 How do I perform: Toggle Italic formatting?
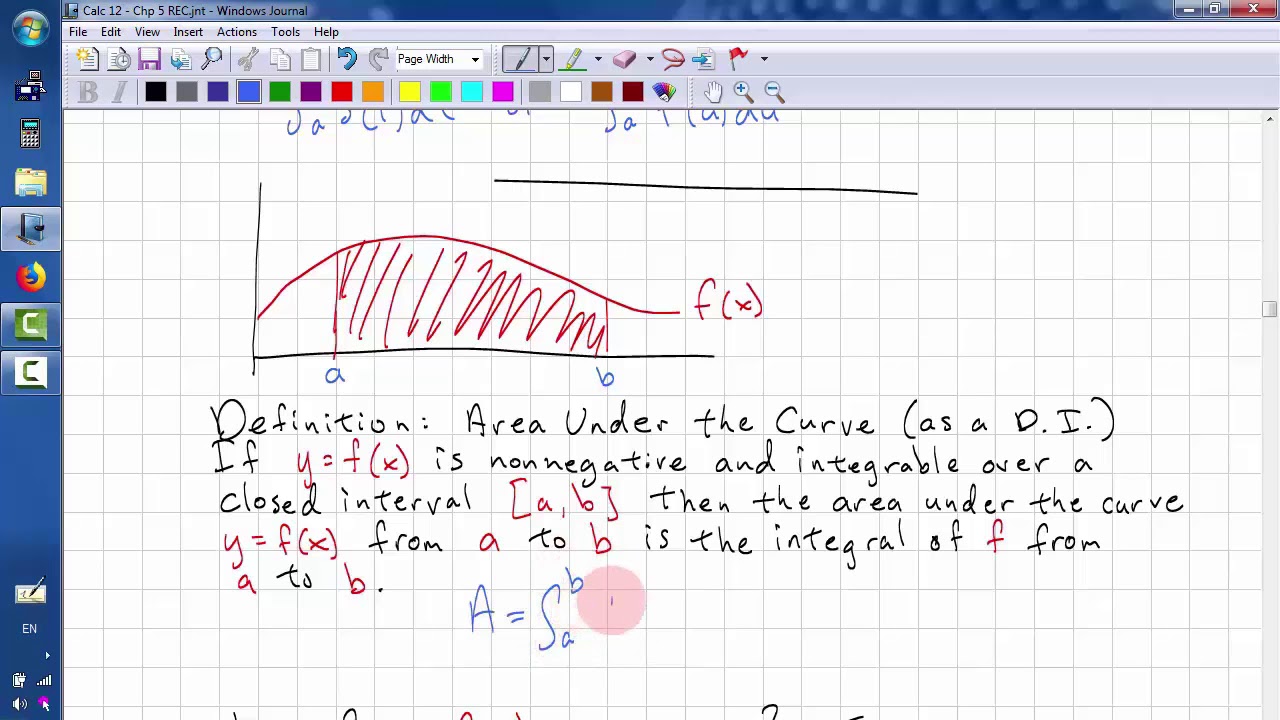(119, 92)
